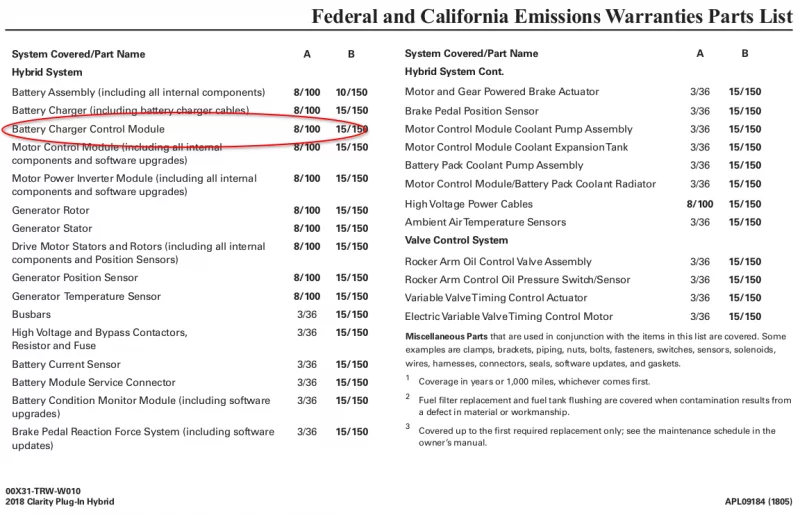Select the Generator Position Sensor entry
Screen dimensions: 800x515
pyautogui.click(x=75, y=278)
